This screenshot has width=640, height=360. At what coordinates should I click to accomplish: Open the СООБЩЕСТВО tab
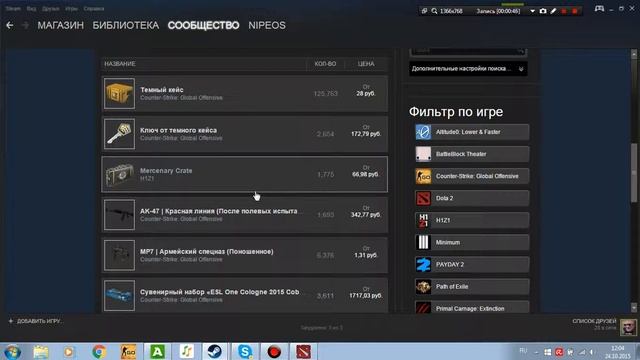203,25
